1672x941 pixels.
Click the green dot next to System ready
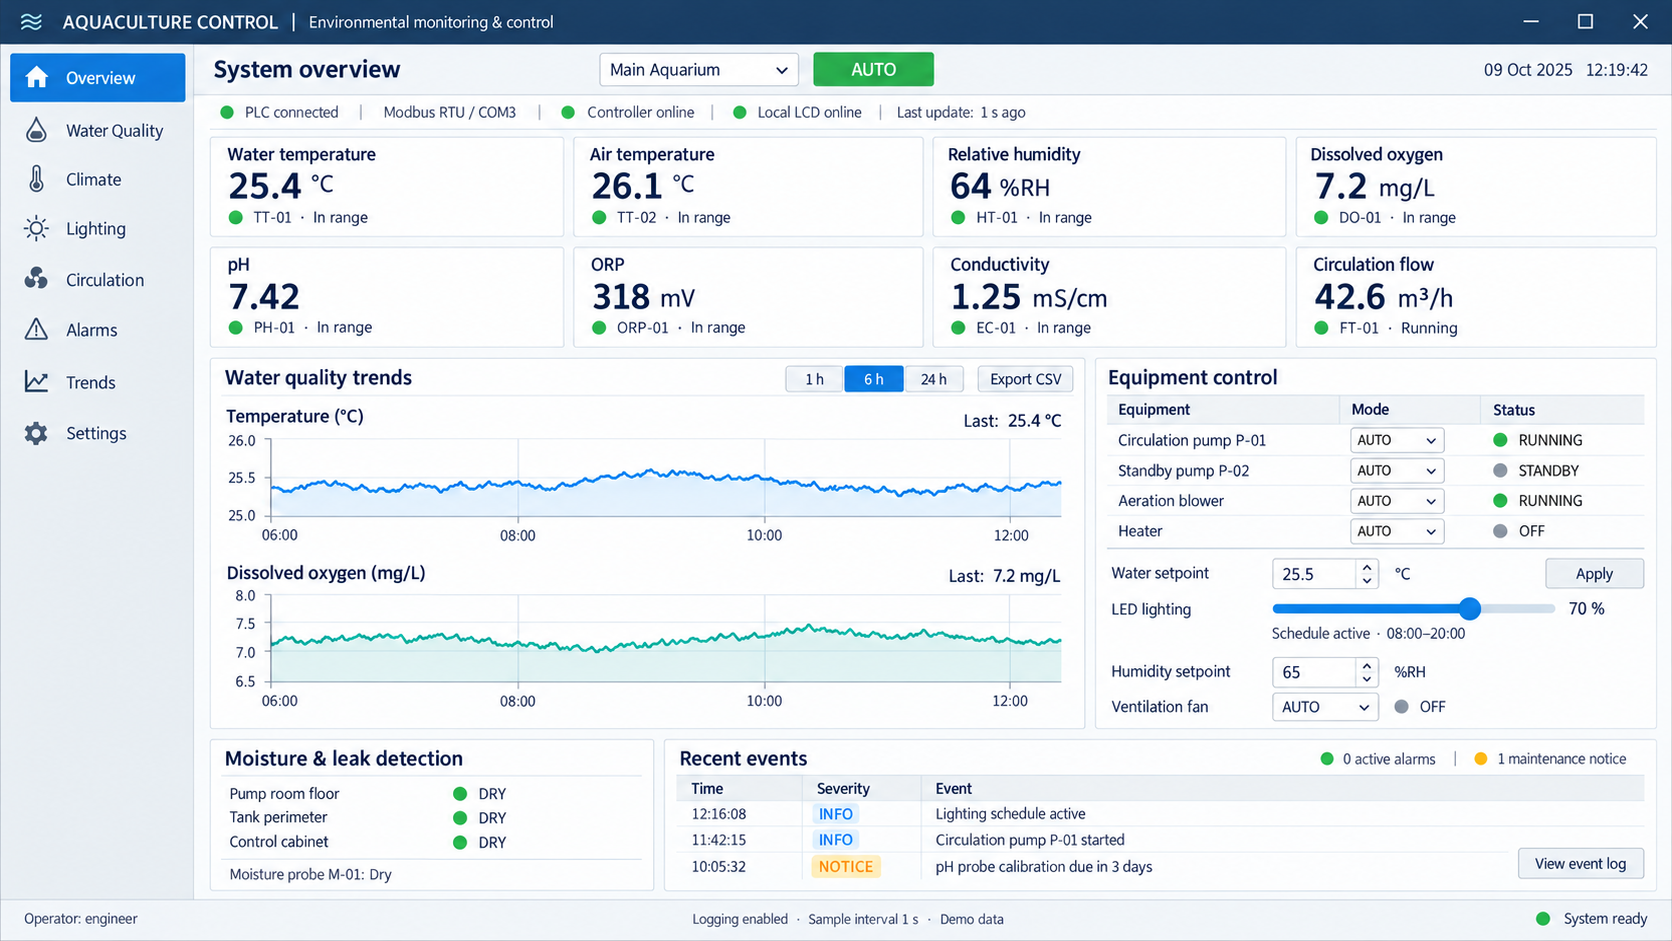pyautogui.click(x=1543, y=918)
